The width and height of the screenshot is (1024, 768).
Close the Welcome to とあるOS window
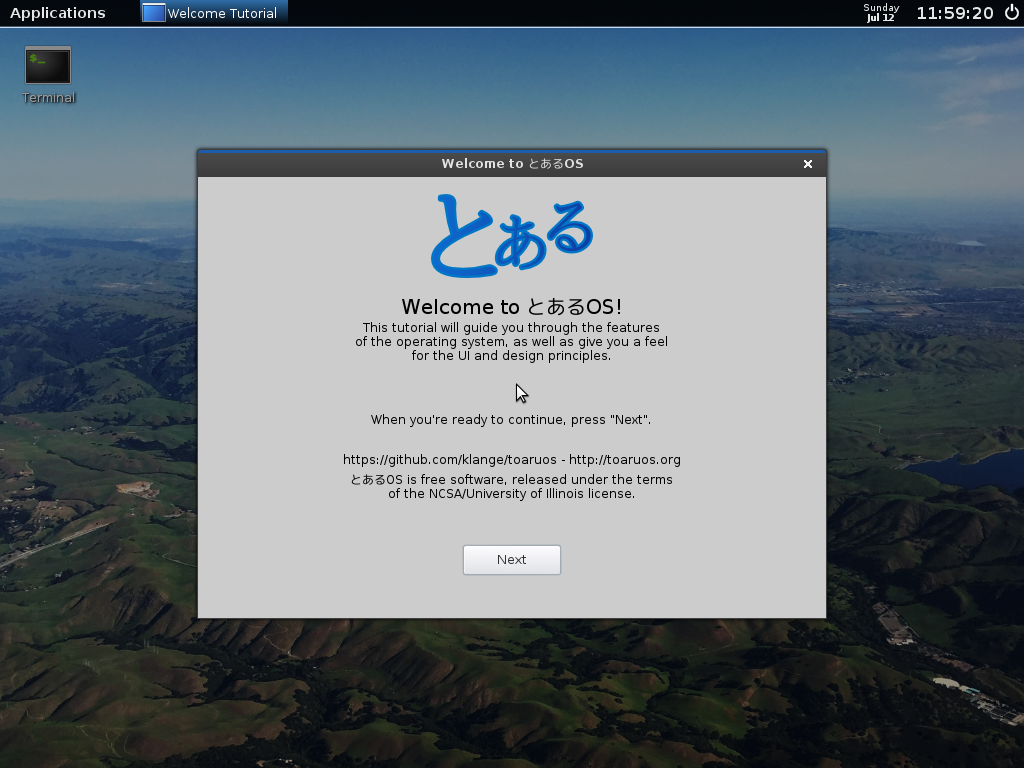click(808, 164)
